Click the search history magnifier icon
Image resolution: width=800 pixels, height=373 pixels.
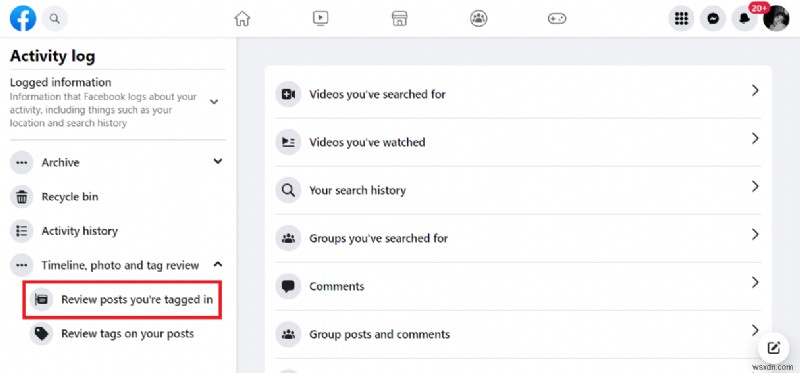click(288, 190)
